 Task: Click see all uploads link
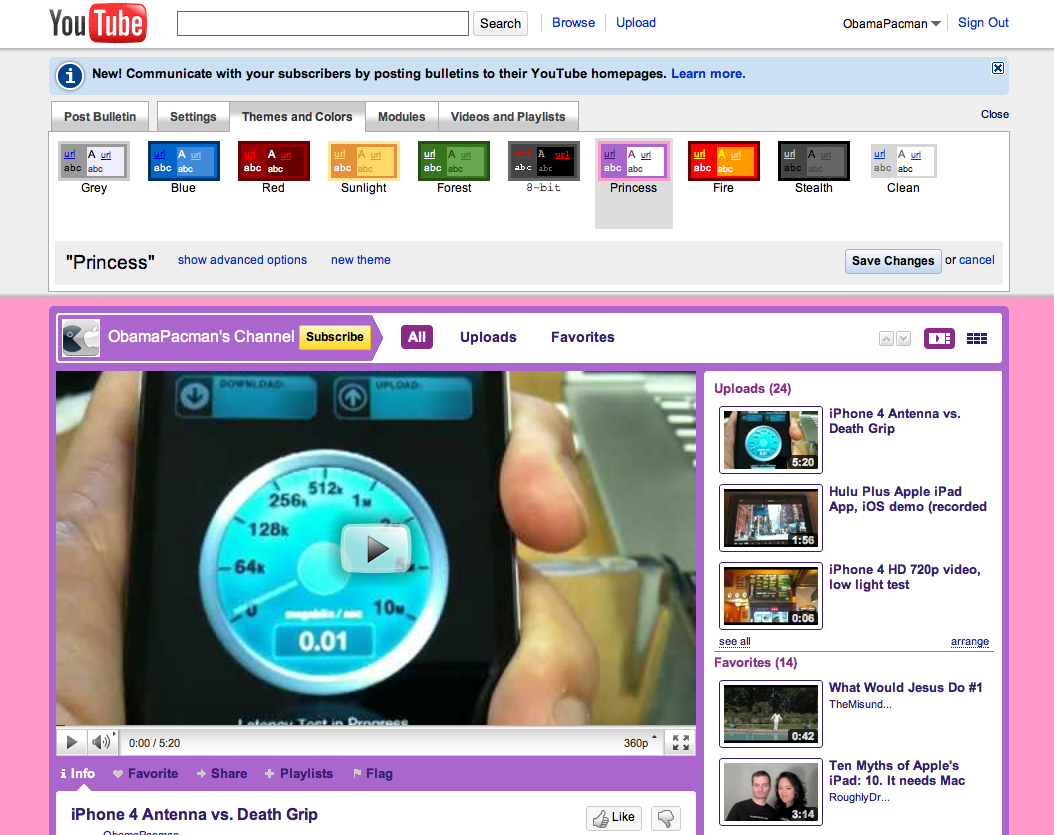734,641
